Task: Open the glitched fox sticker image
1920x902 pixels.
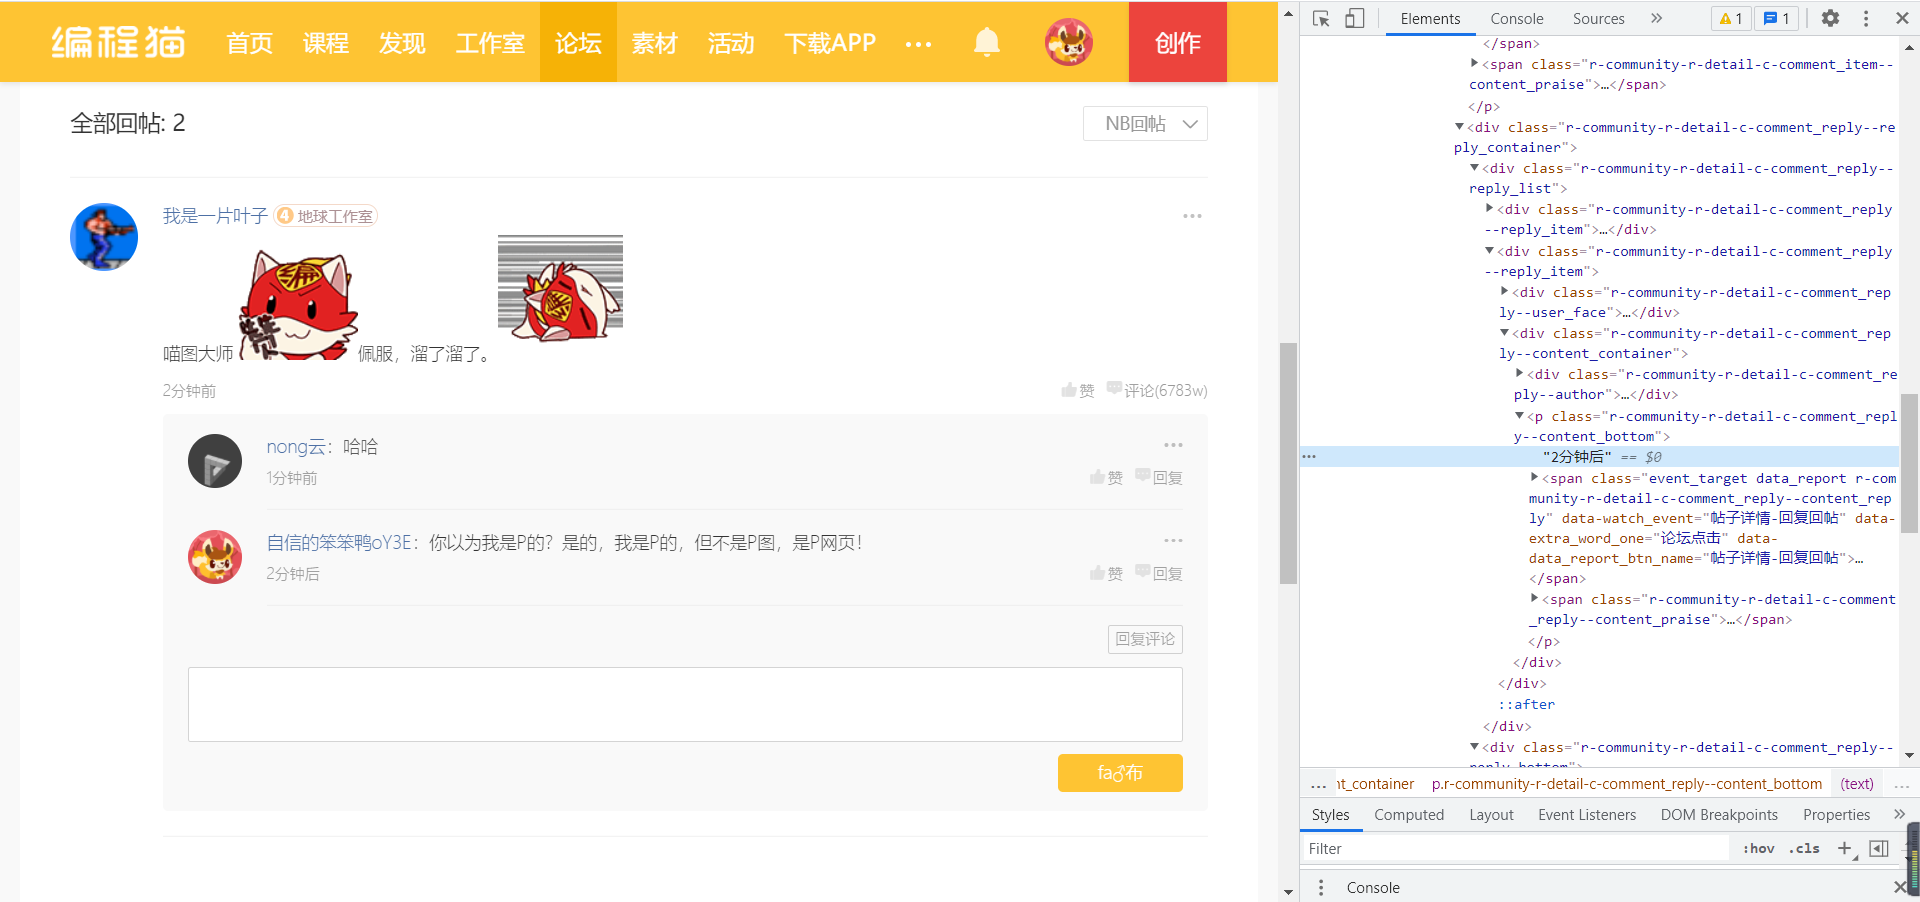Action: click(560, 289)
